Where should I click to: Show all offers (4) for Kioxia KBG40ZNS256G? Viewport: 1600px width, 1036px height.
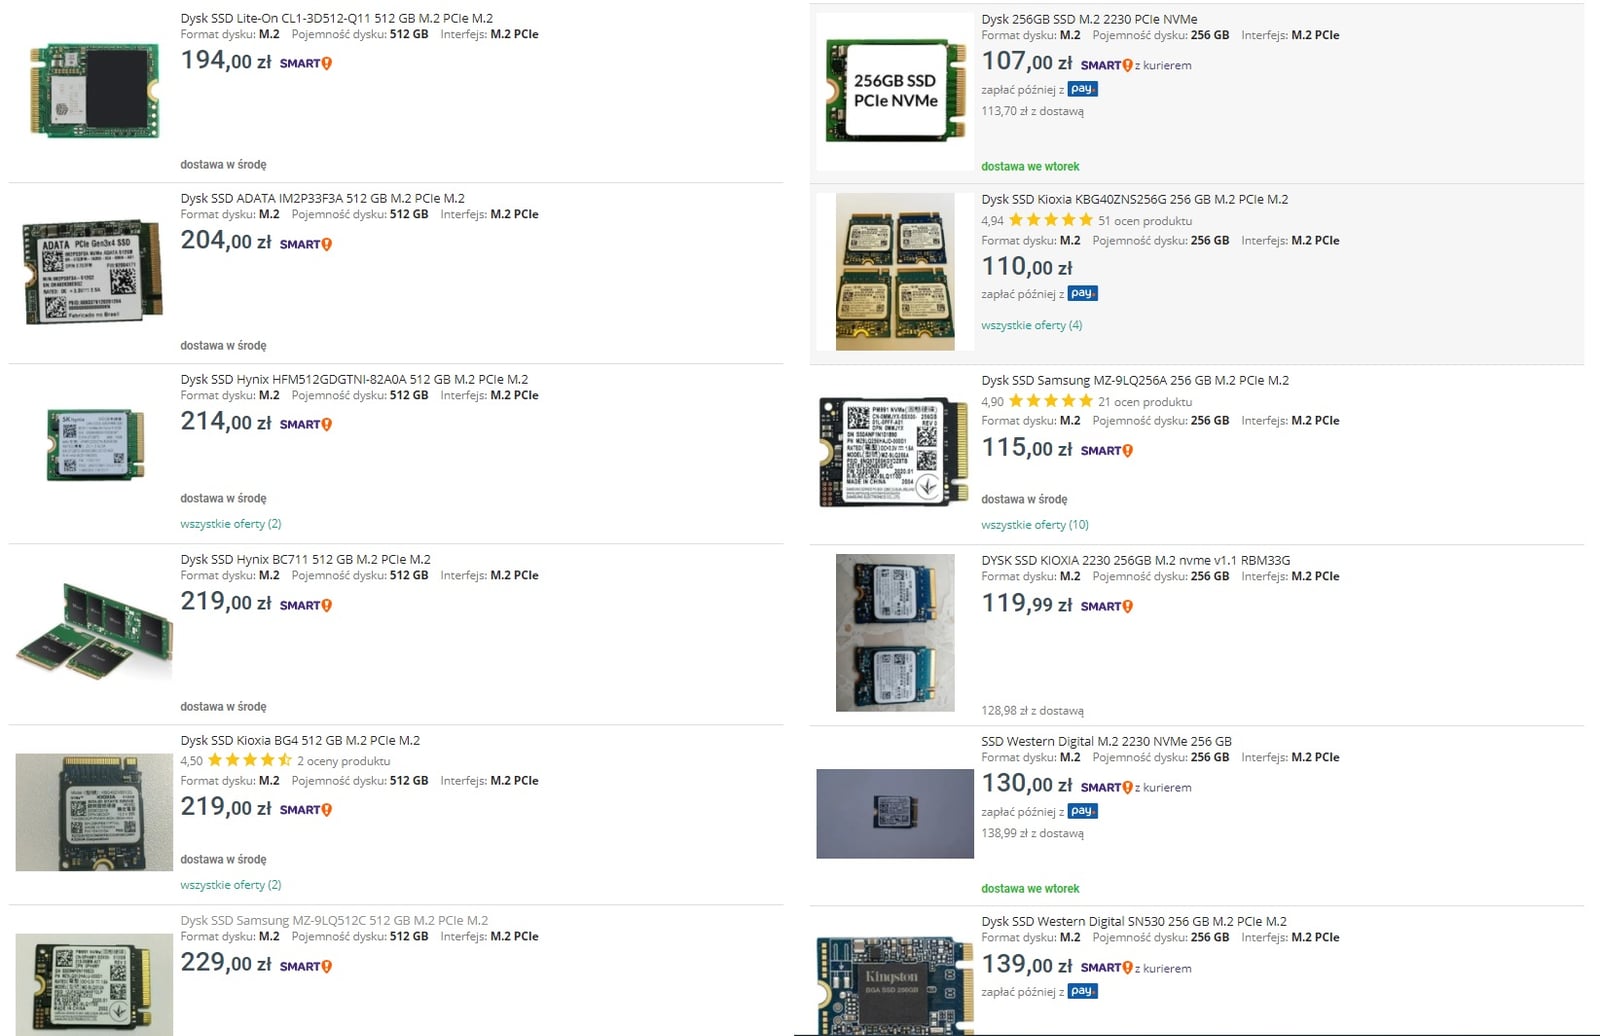1031,325
